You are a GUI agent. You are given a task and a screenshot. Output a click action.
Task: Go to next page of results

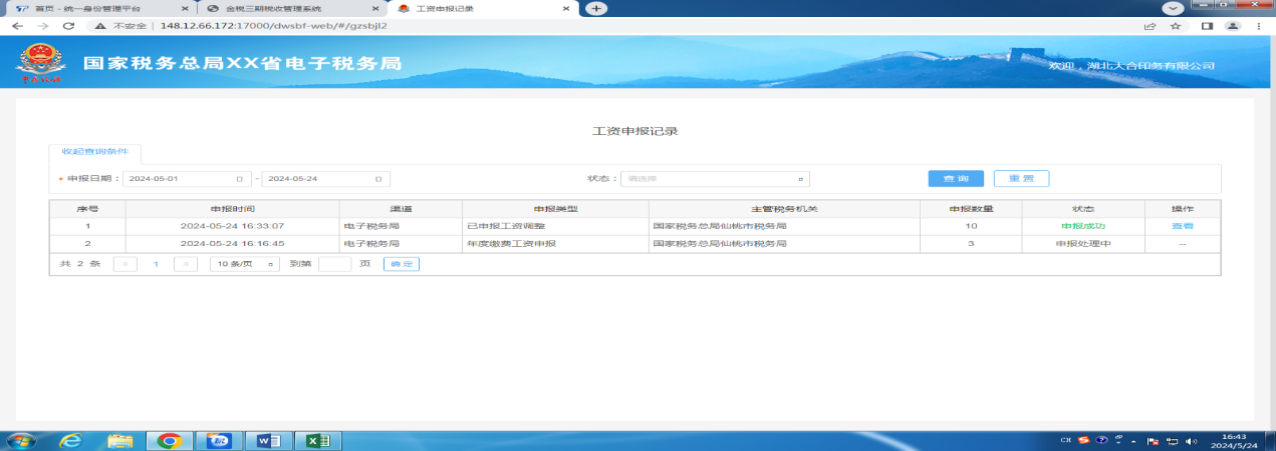(x=185, y=264)
